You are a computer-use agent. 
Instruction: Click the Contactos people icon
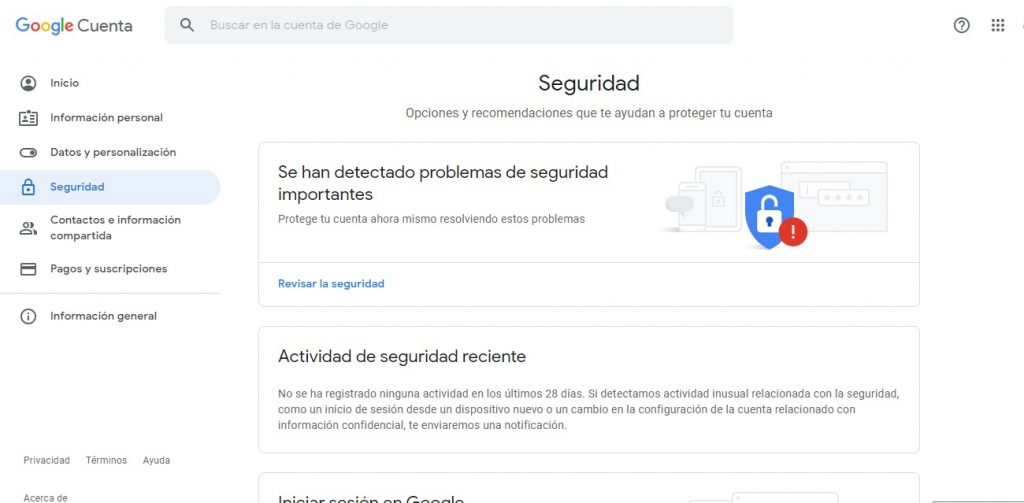point(28,228)
